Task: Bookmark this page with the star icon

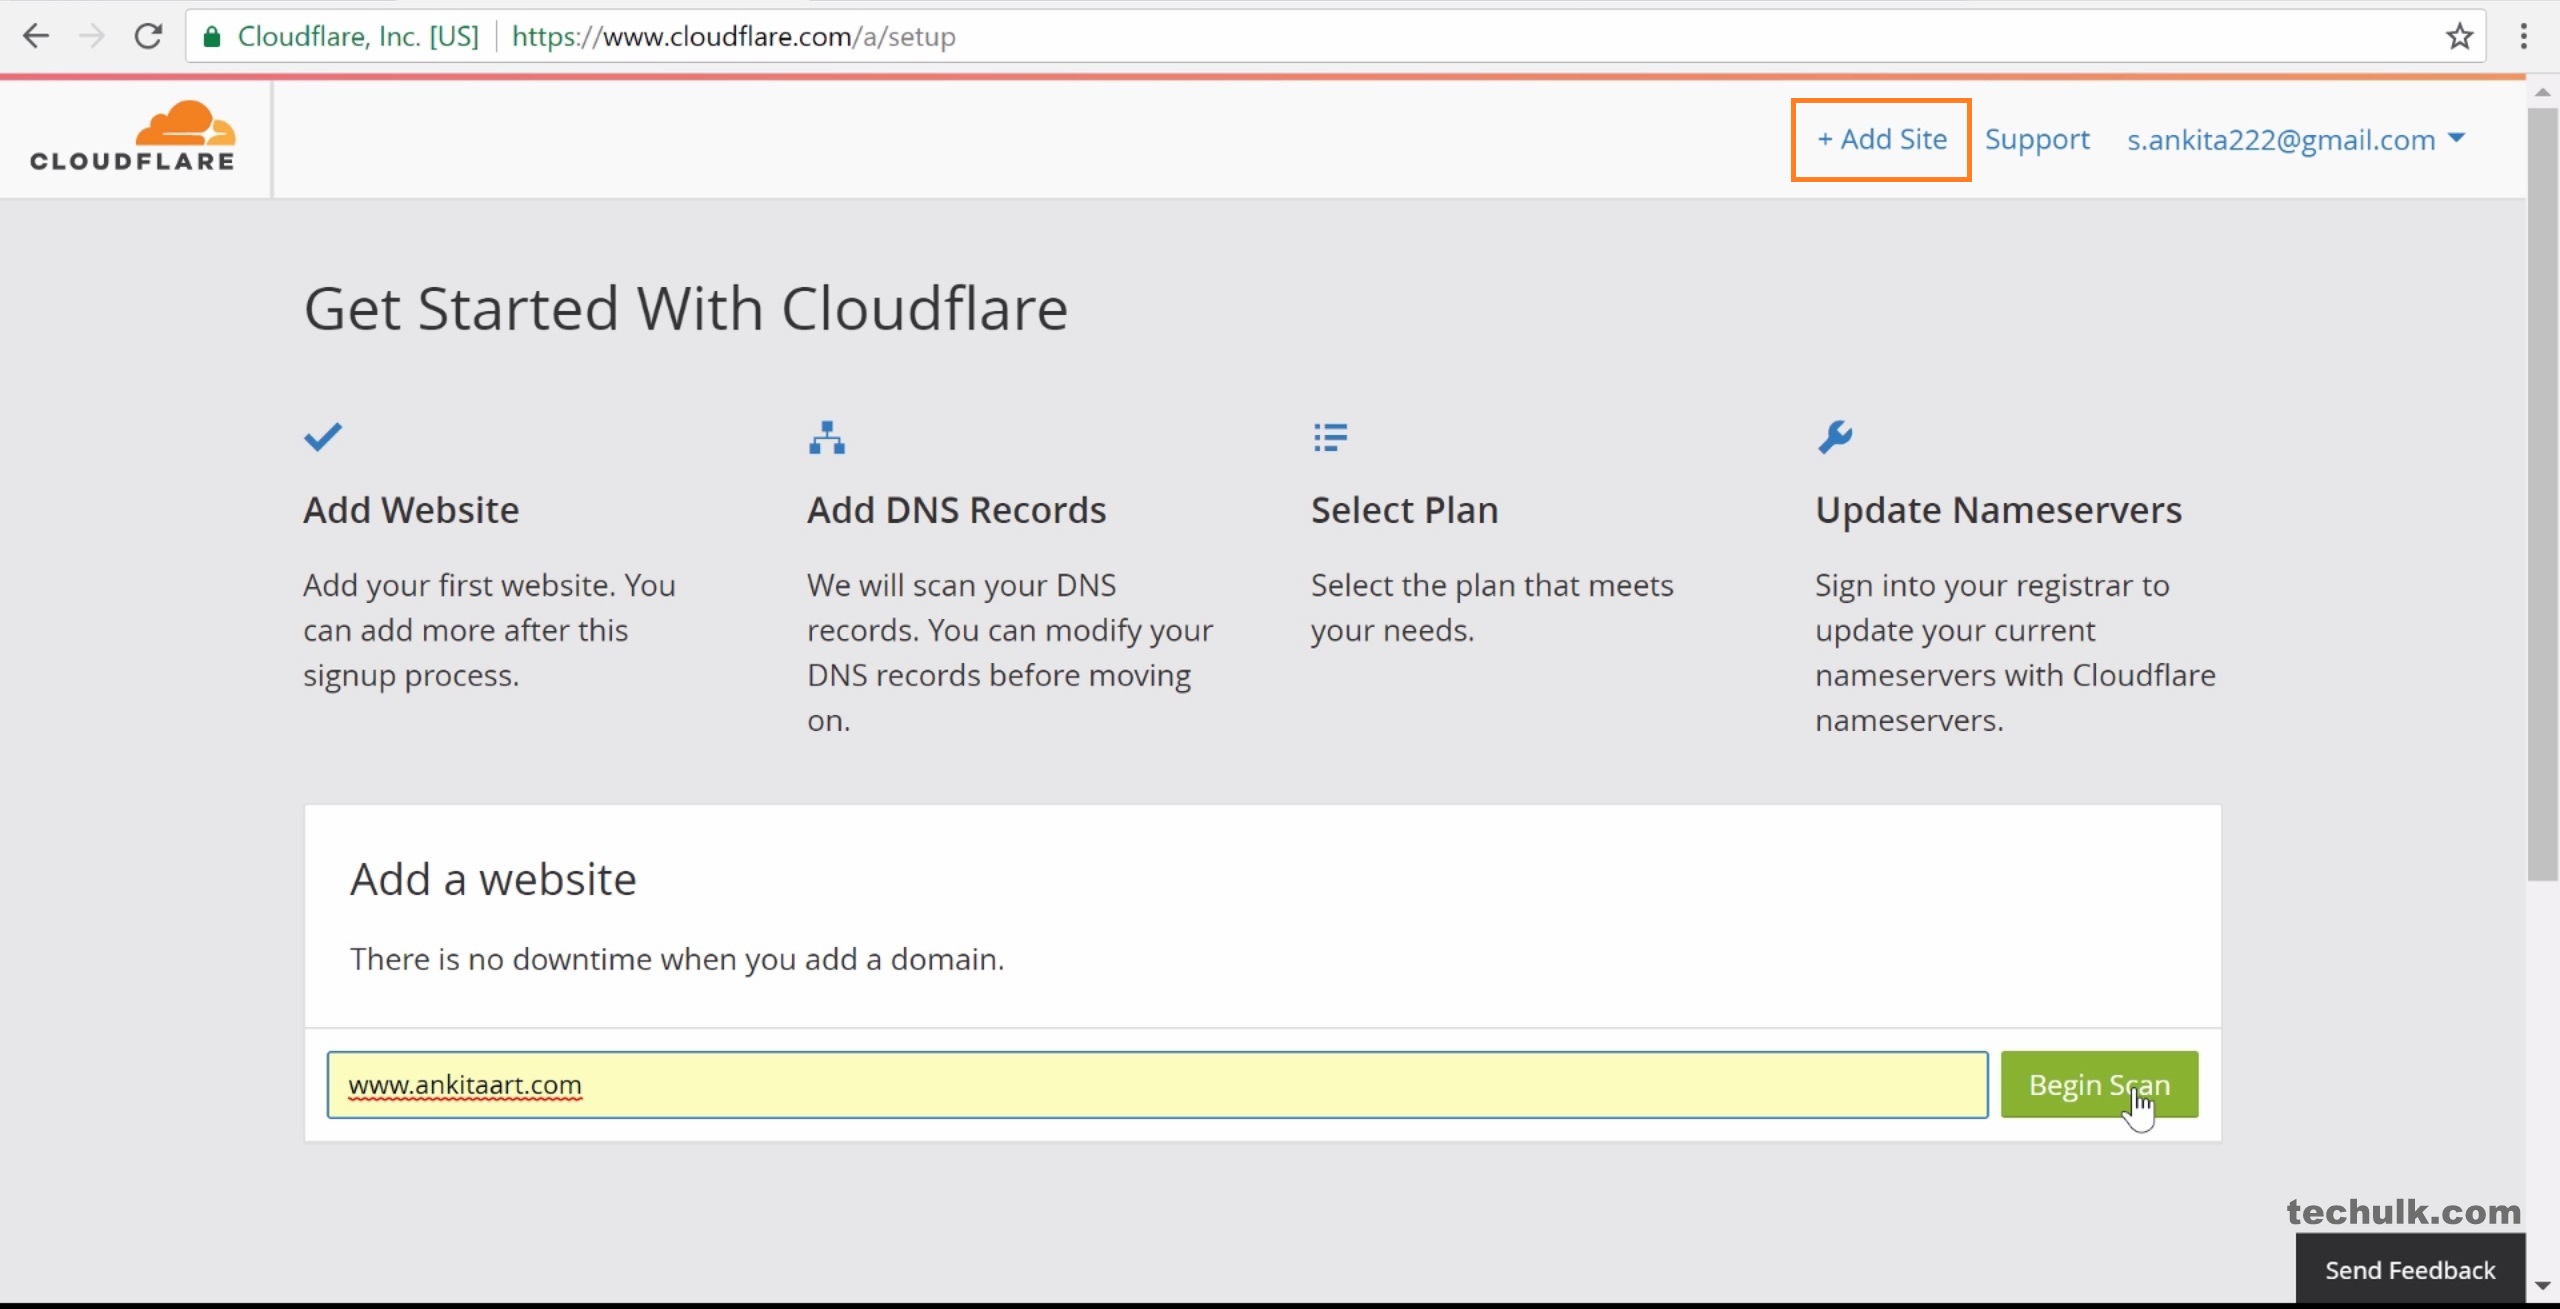Action: pyautogui.click(x=2459, y=37)
